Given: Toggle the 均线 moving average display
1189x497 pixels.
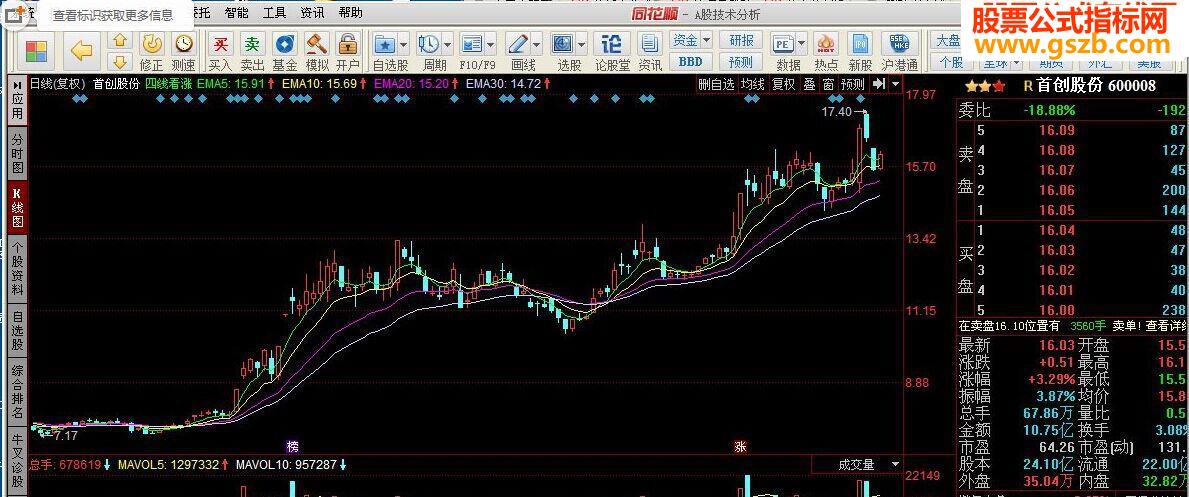Looking at the screenshot, I should tap(753, 84).
